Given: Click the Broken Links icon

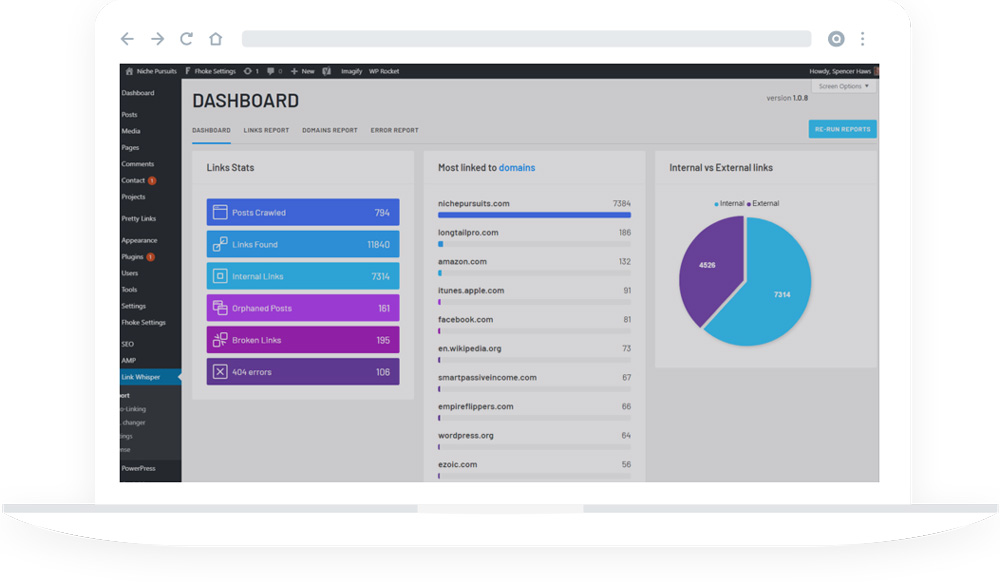Looking at the screenshot, I should coord(220,340).
